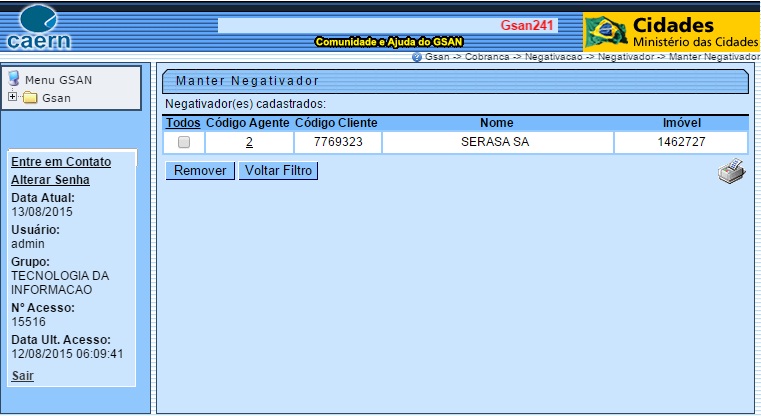Click the SERASA SA name cell

click(495, 143)
